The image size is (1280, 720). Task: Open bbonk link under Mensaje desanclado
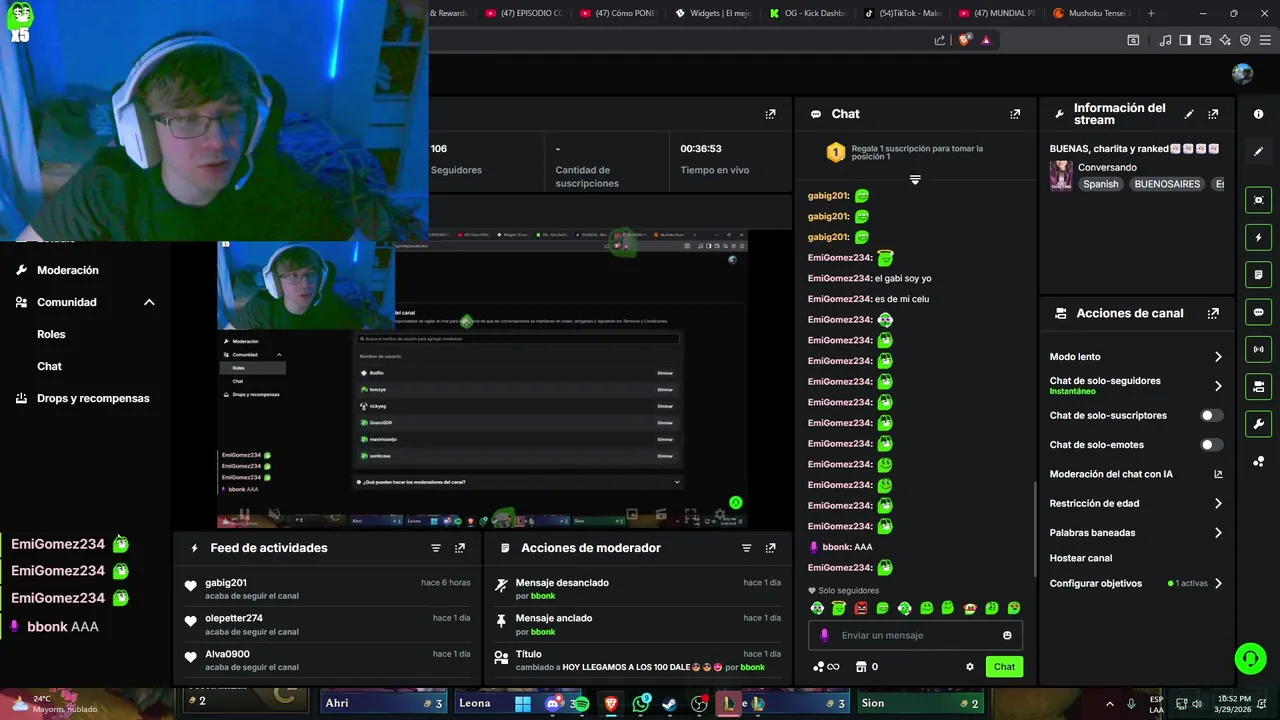point(543,596)
